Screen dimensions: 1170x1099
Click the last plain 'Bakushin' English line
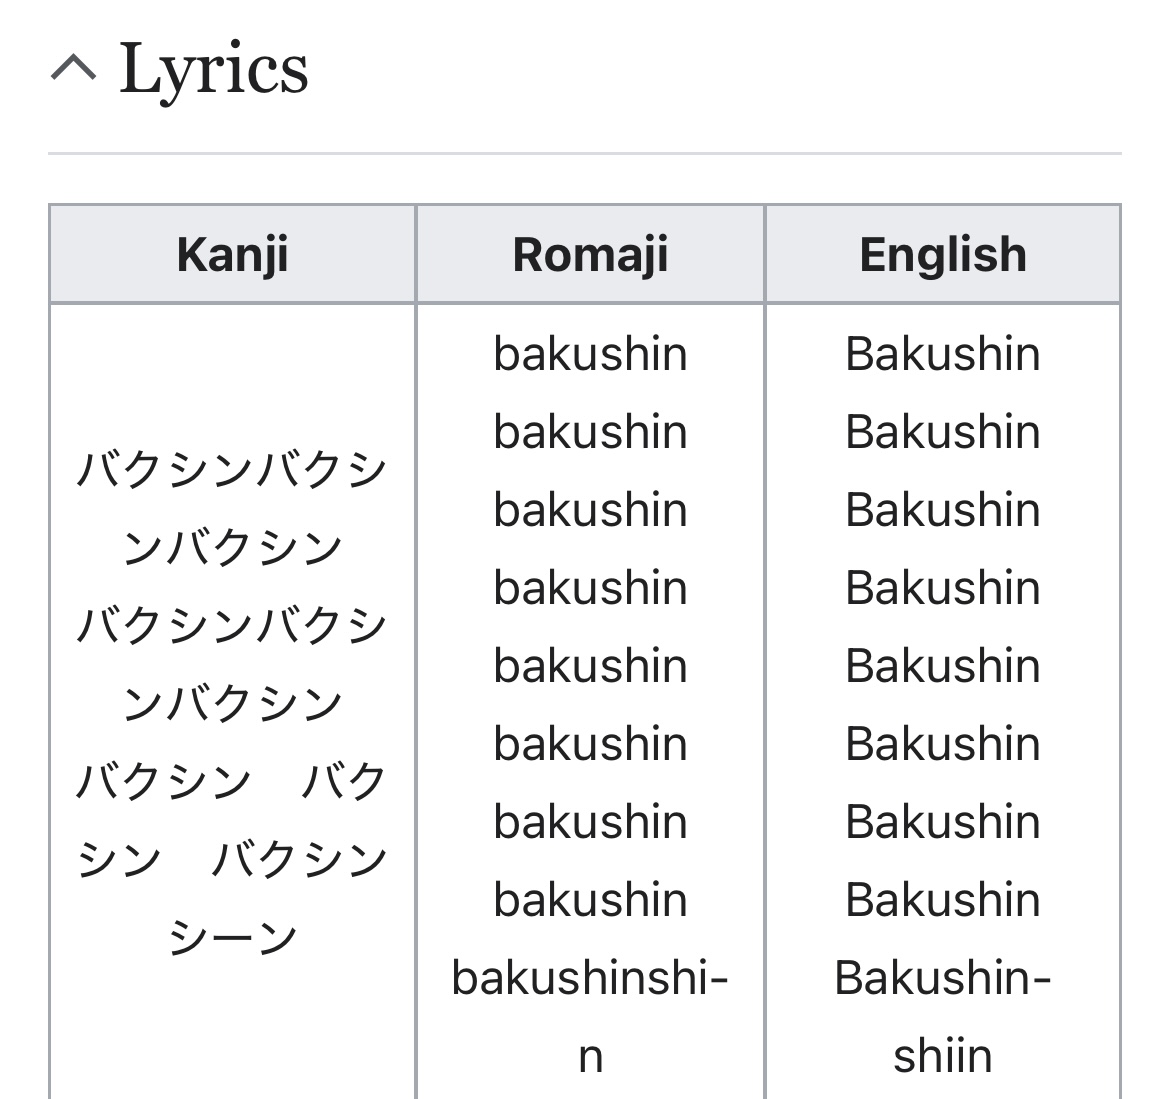943,900
